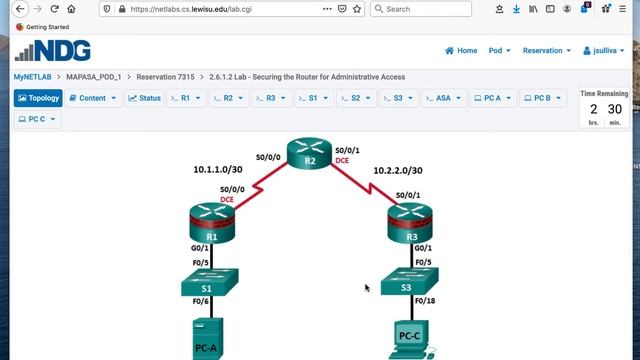Click the gift what's new icon
The height and width of the screenshot is (360, 640).
(x=606, y=9)
